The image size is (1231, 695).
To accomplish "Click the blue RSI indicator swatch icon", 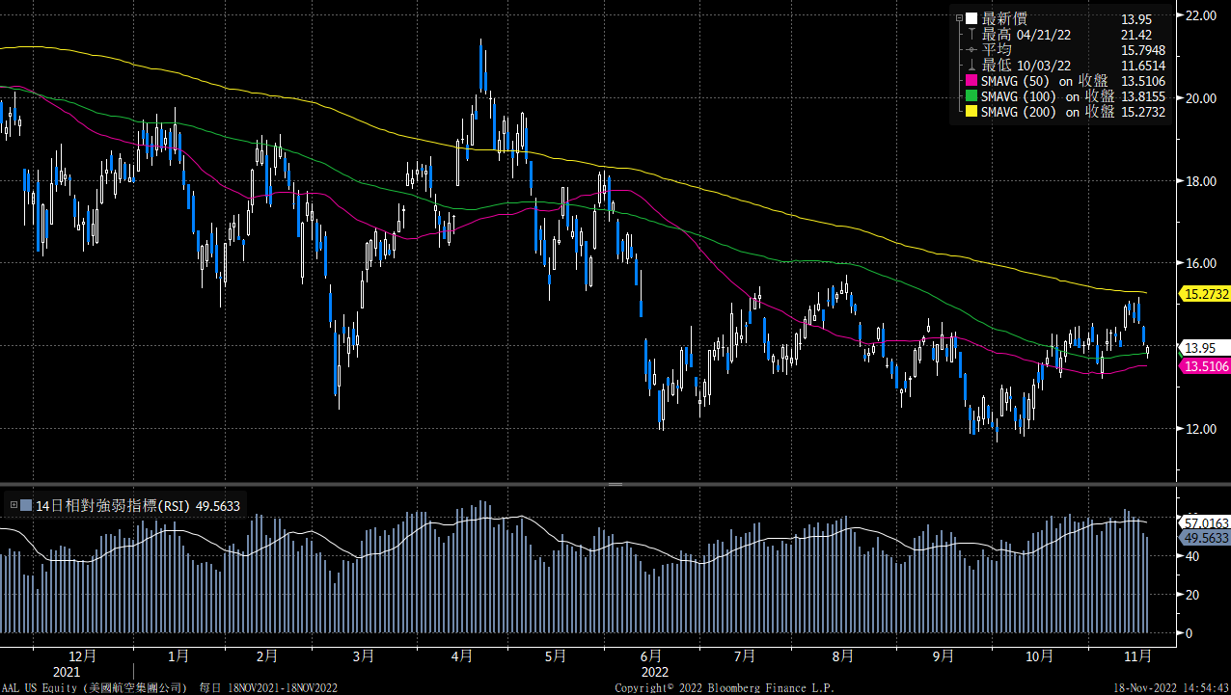I will coord(26,504).
